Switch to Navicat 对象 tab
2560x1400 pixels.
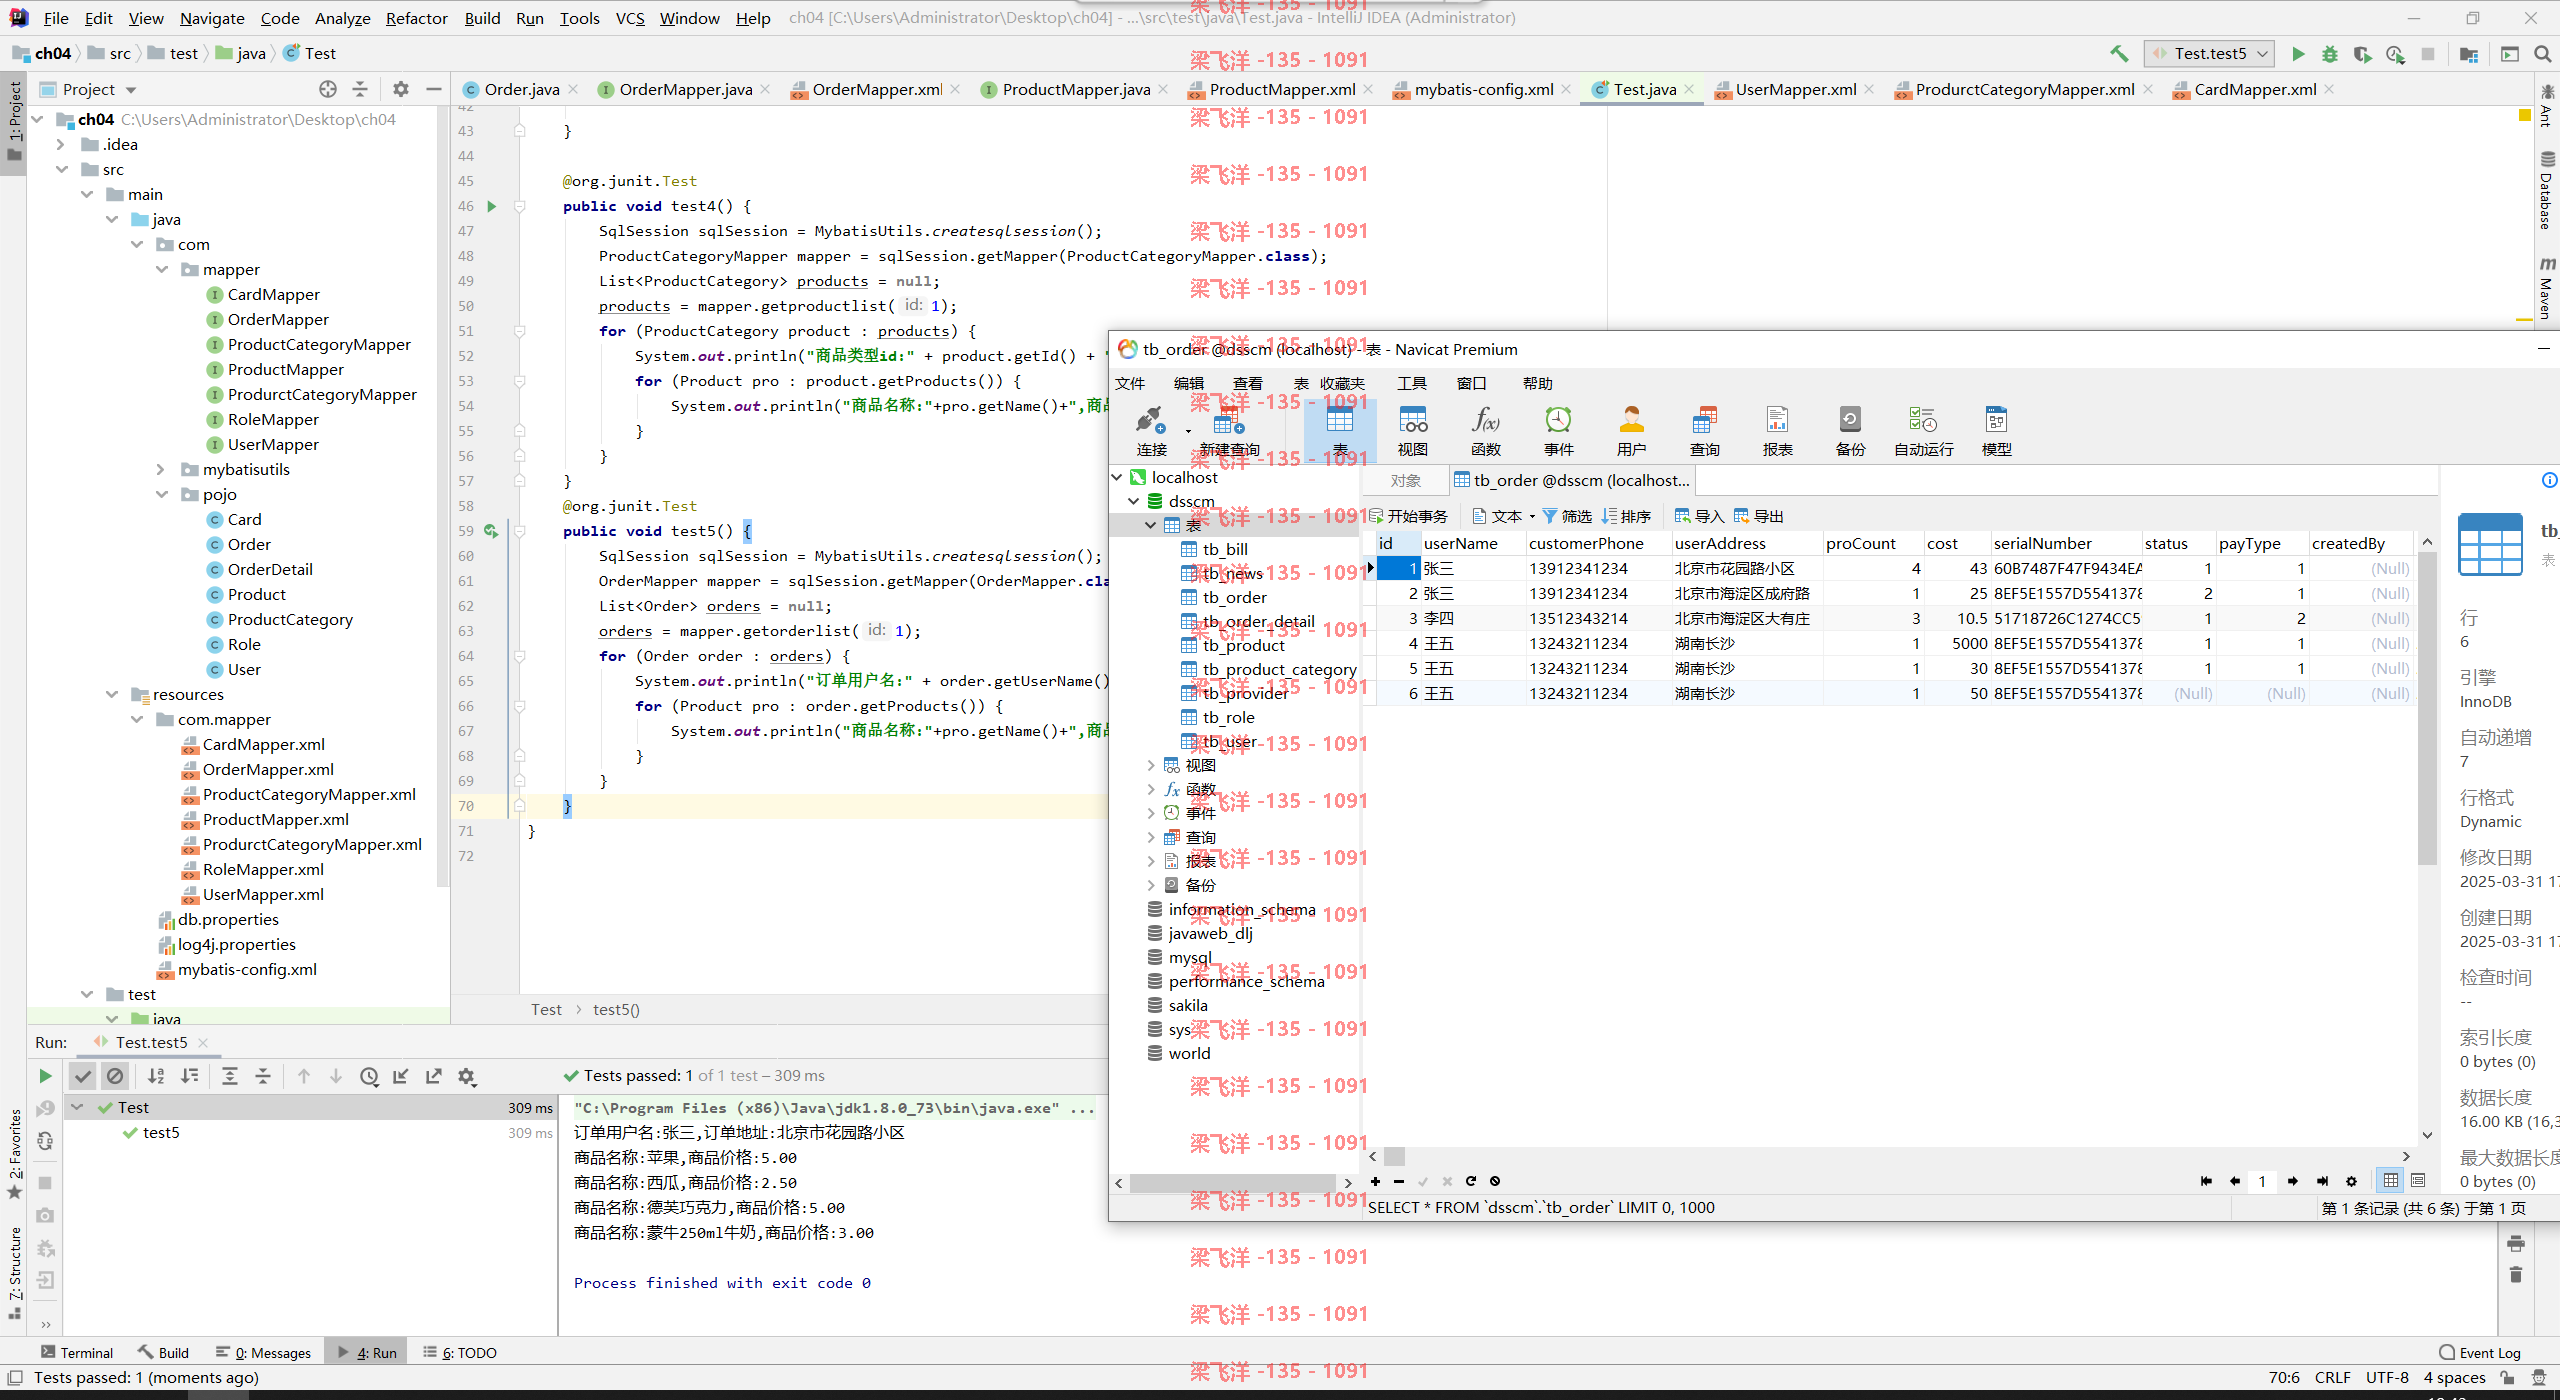click(x=1405, y=481)
